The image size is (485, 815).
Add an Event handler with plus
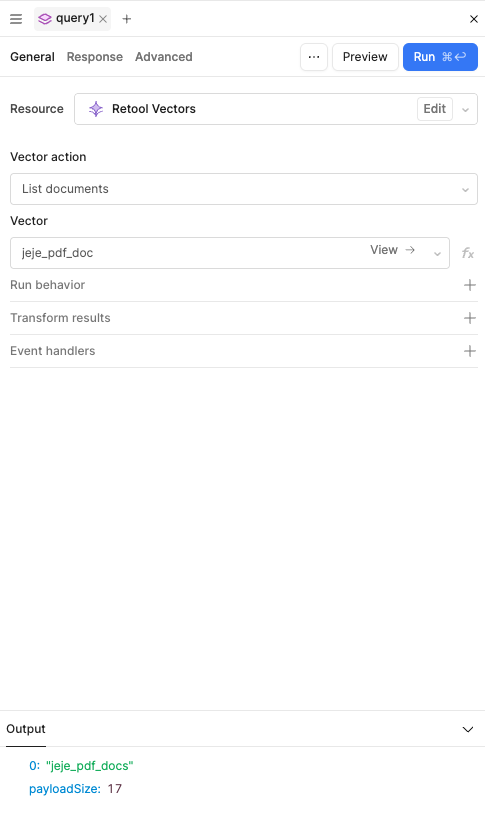(470, 351)
